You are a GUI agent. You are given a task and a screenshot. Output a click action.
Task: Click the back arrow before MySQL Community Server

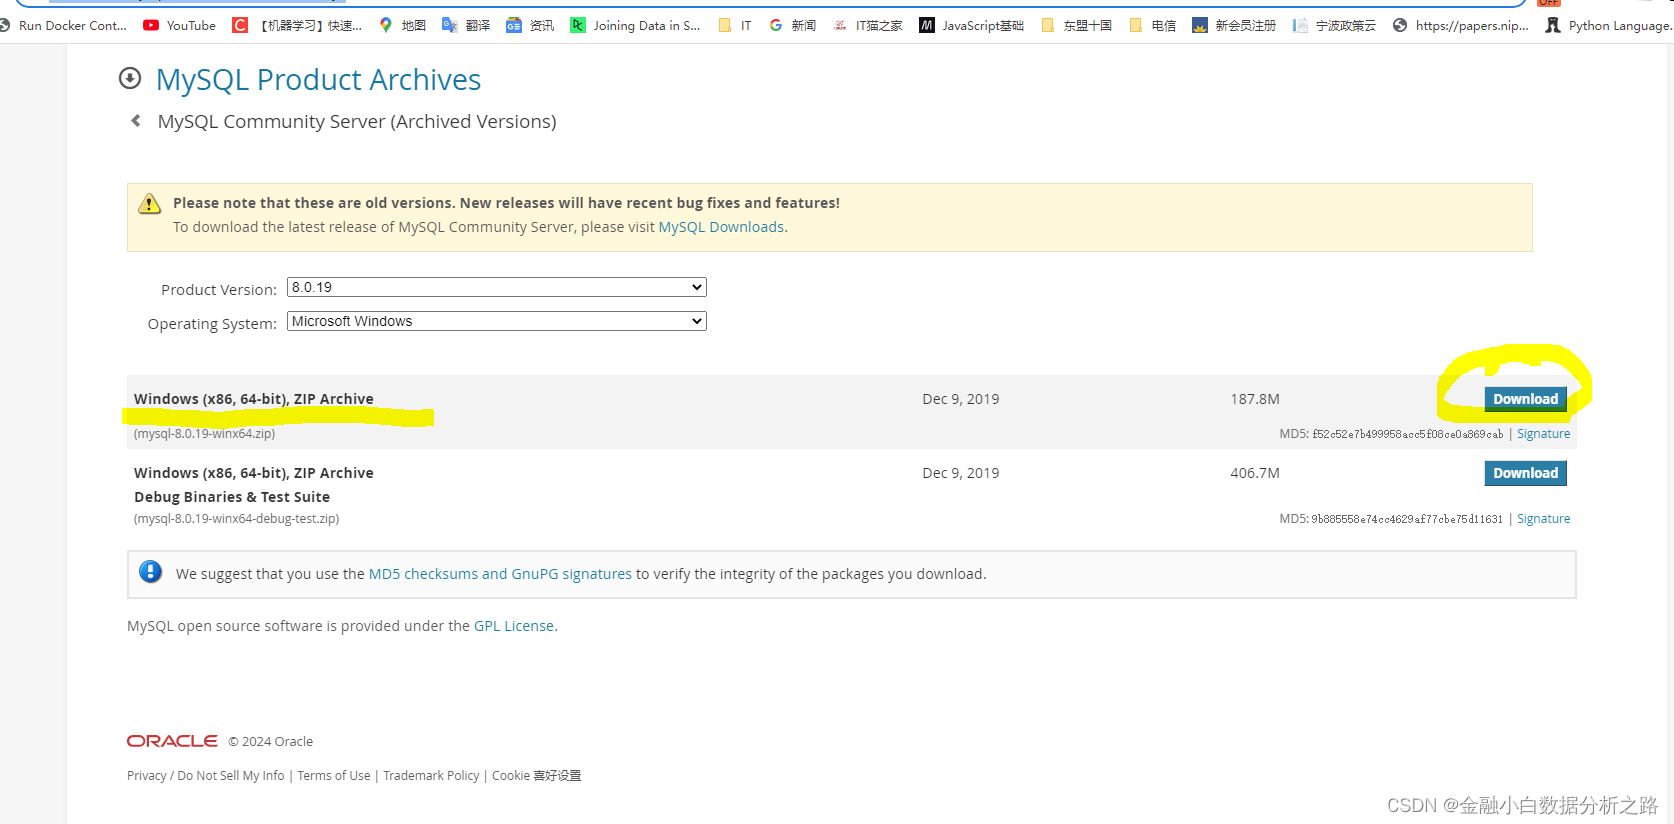(x=136, y=121)
